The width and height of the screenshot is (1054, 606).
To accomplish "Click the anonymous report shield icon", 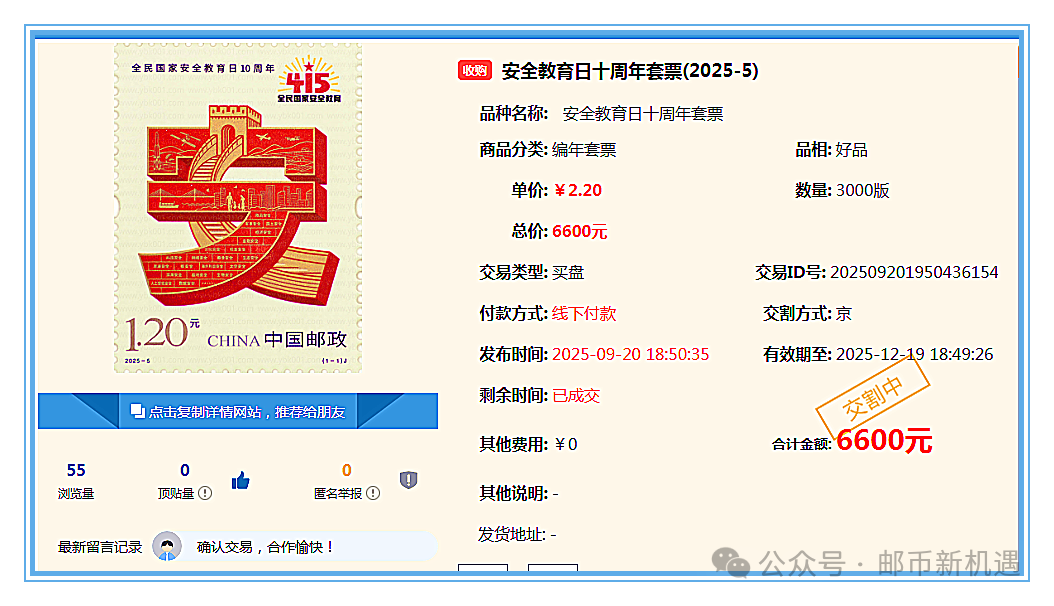I will coord(408,480).
